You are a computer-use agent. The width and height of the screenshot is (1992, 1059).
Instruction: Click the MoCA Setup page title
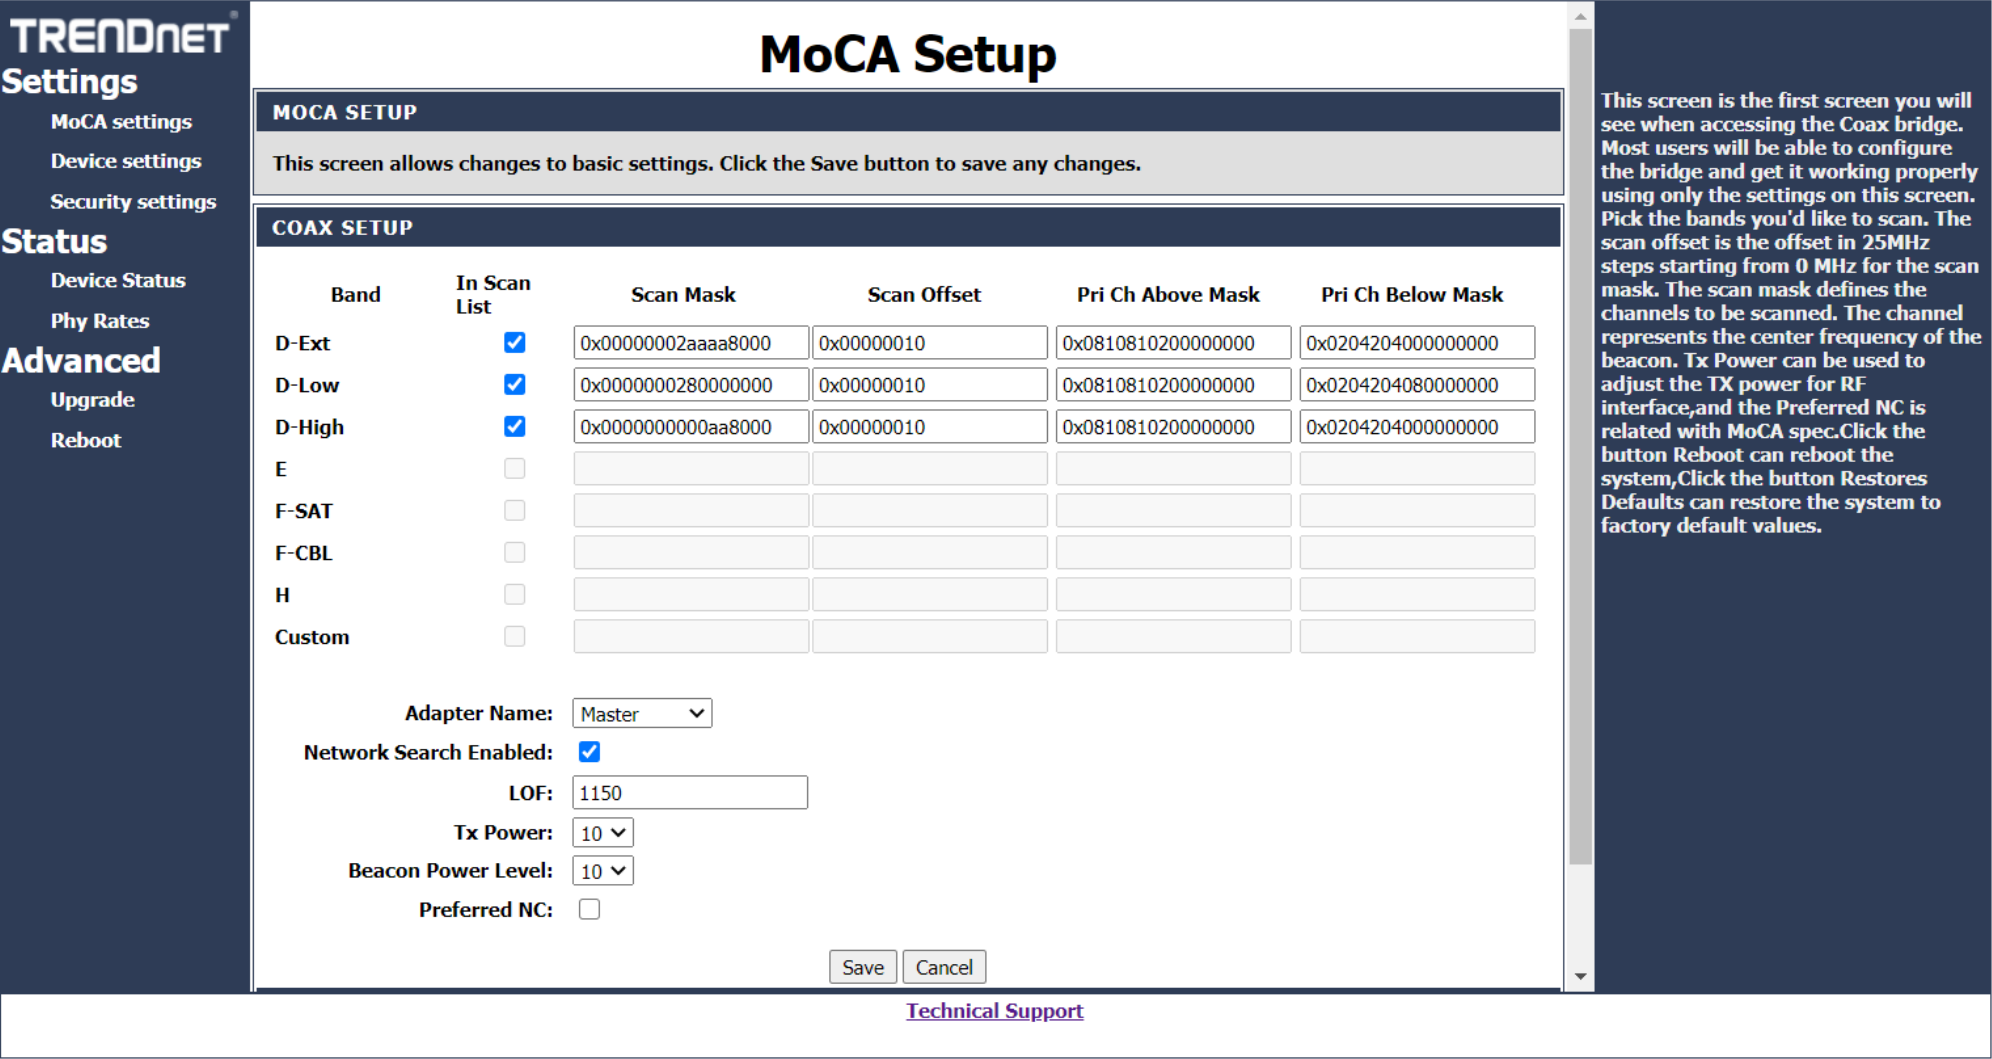pyautogui.click(x=908, y=54)
